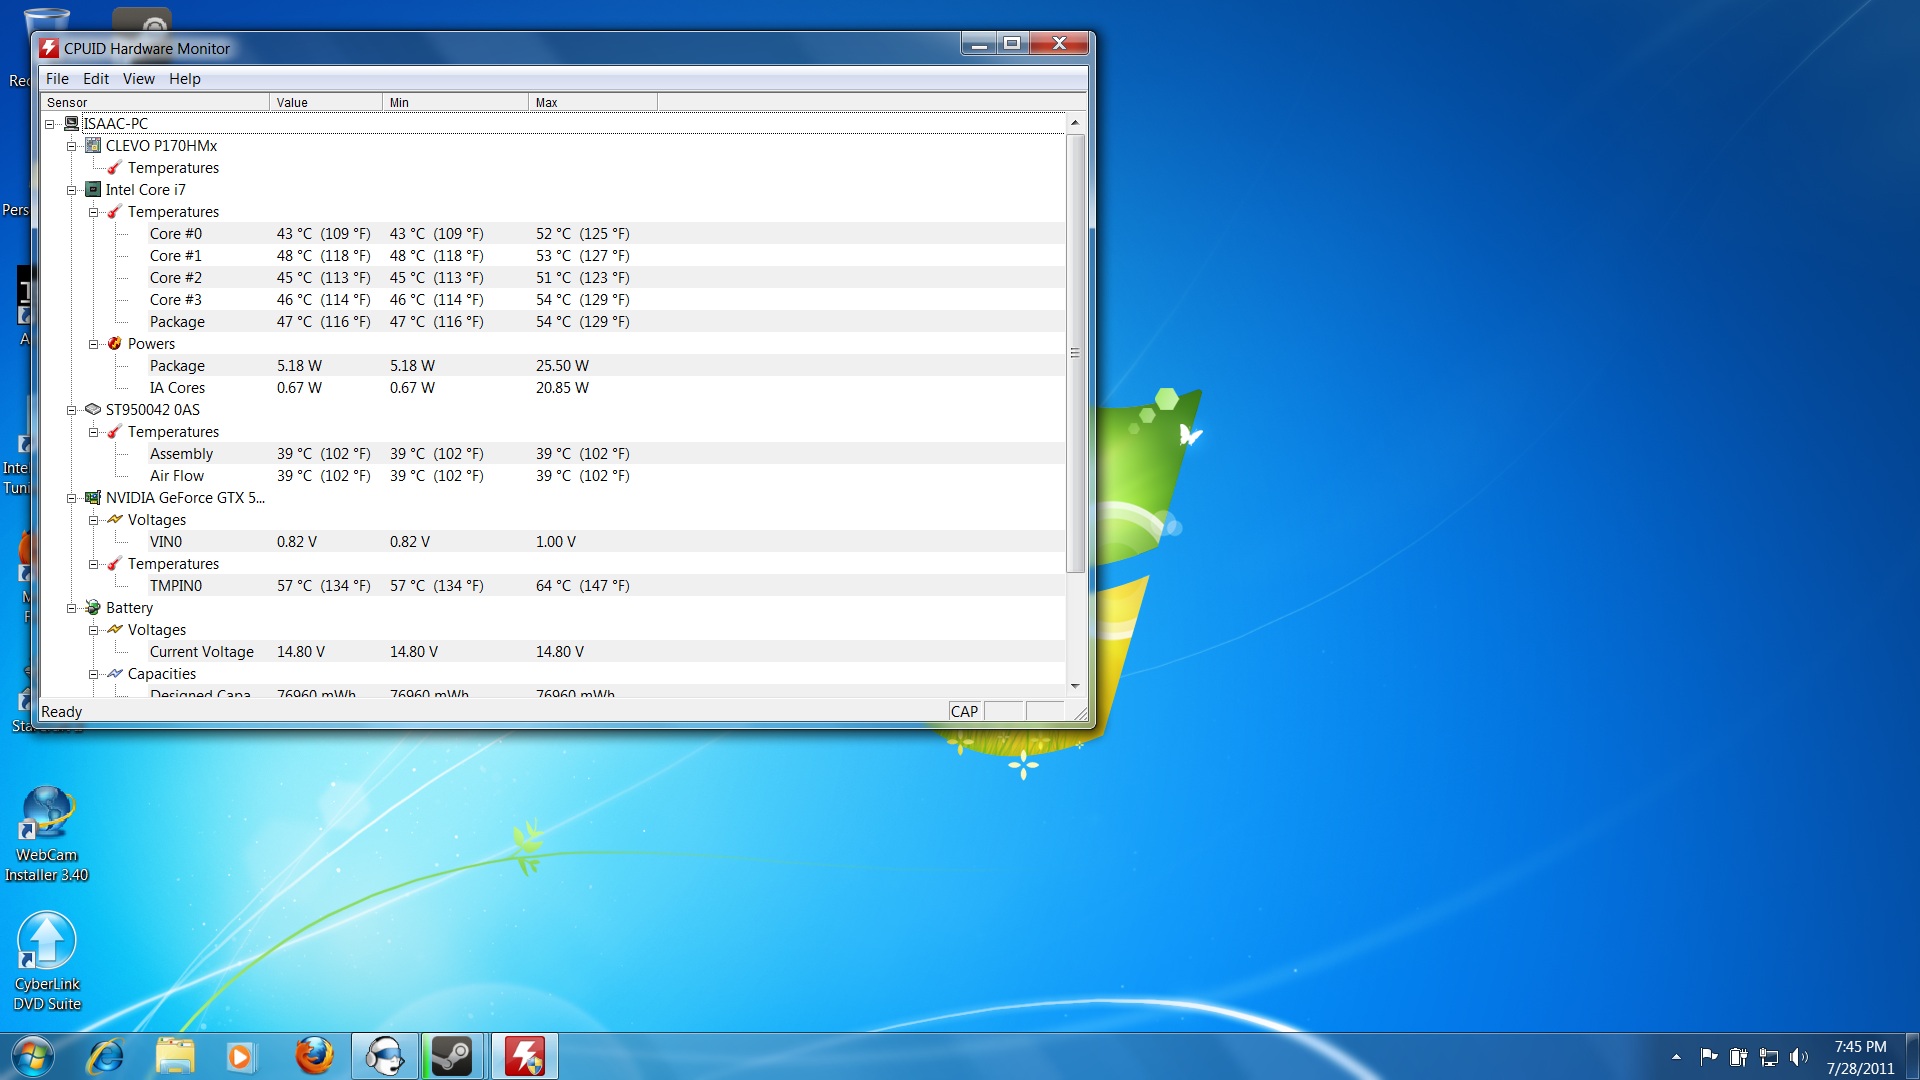
Task: Click the scrollbar up arrow
Action: coord(1075,123)
